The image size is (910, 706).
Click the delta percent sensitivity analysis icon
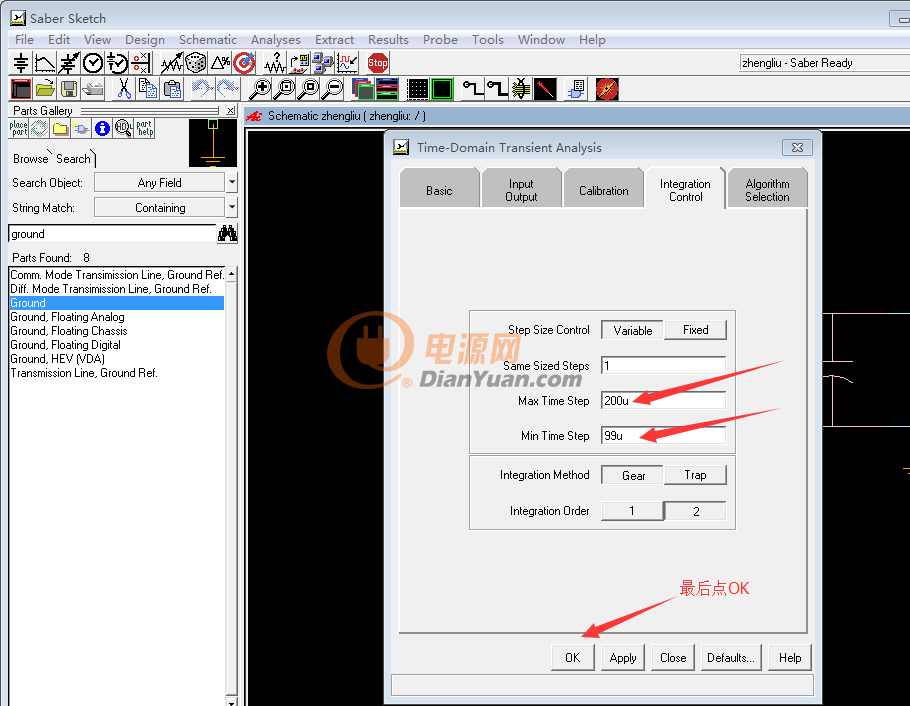(x=221, y=63)
